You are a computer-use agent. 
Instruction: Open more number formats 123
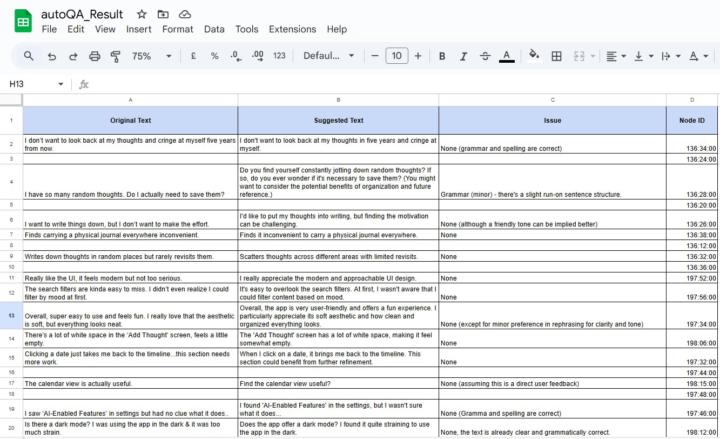(x=279, y=56)
